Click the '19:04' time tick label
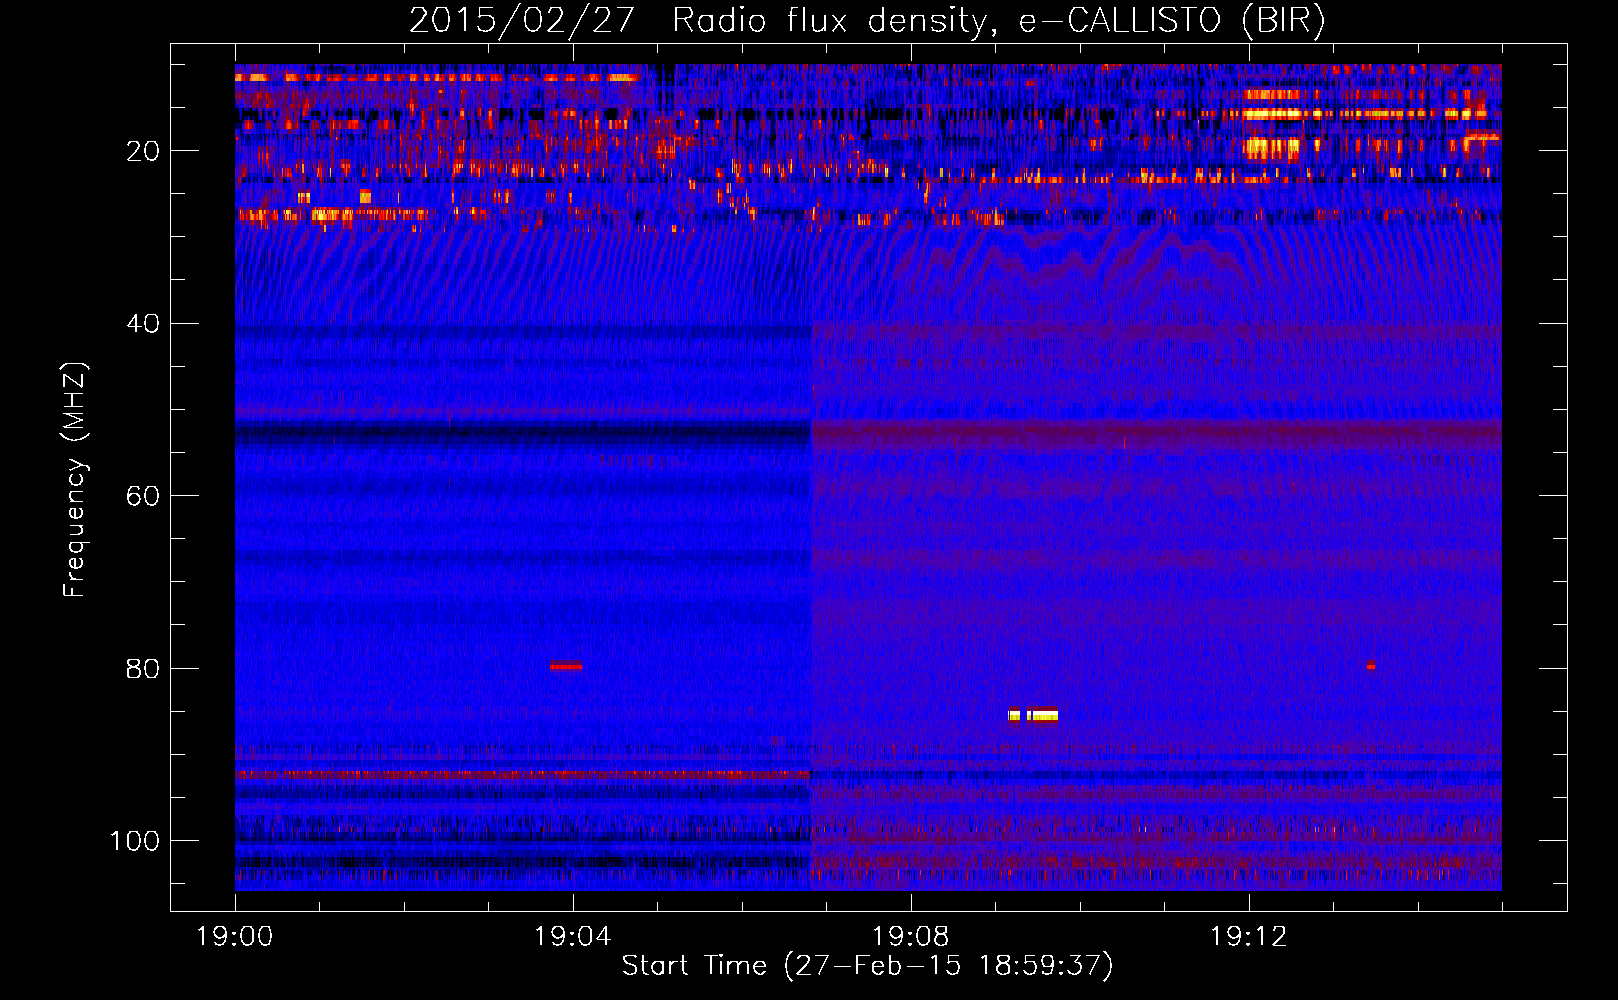 click(x=573, y=937)
